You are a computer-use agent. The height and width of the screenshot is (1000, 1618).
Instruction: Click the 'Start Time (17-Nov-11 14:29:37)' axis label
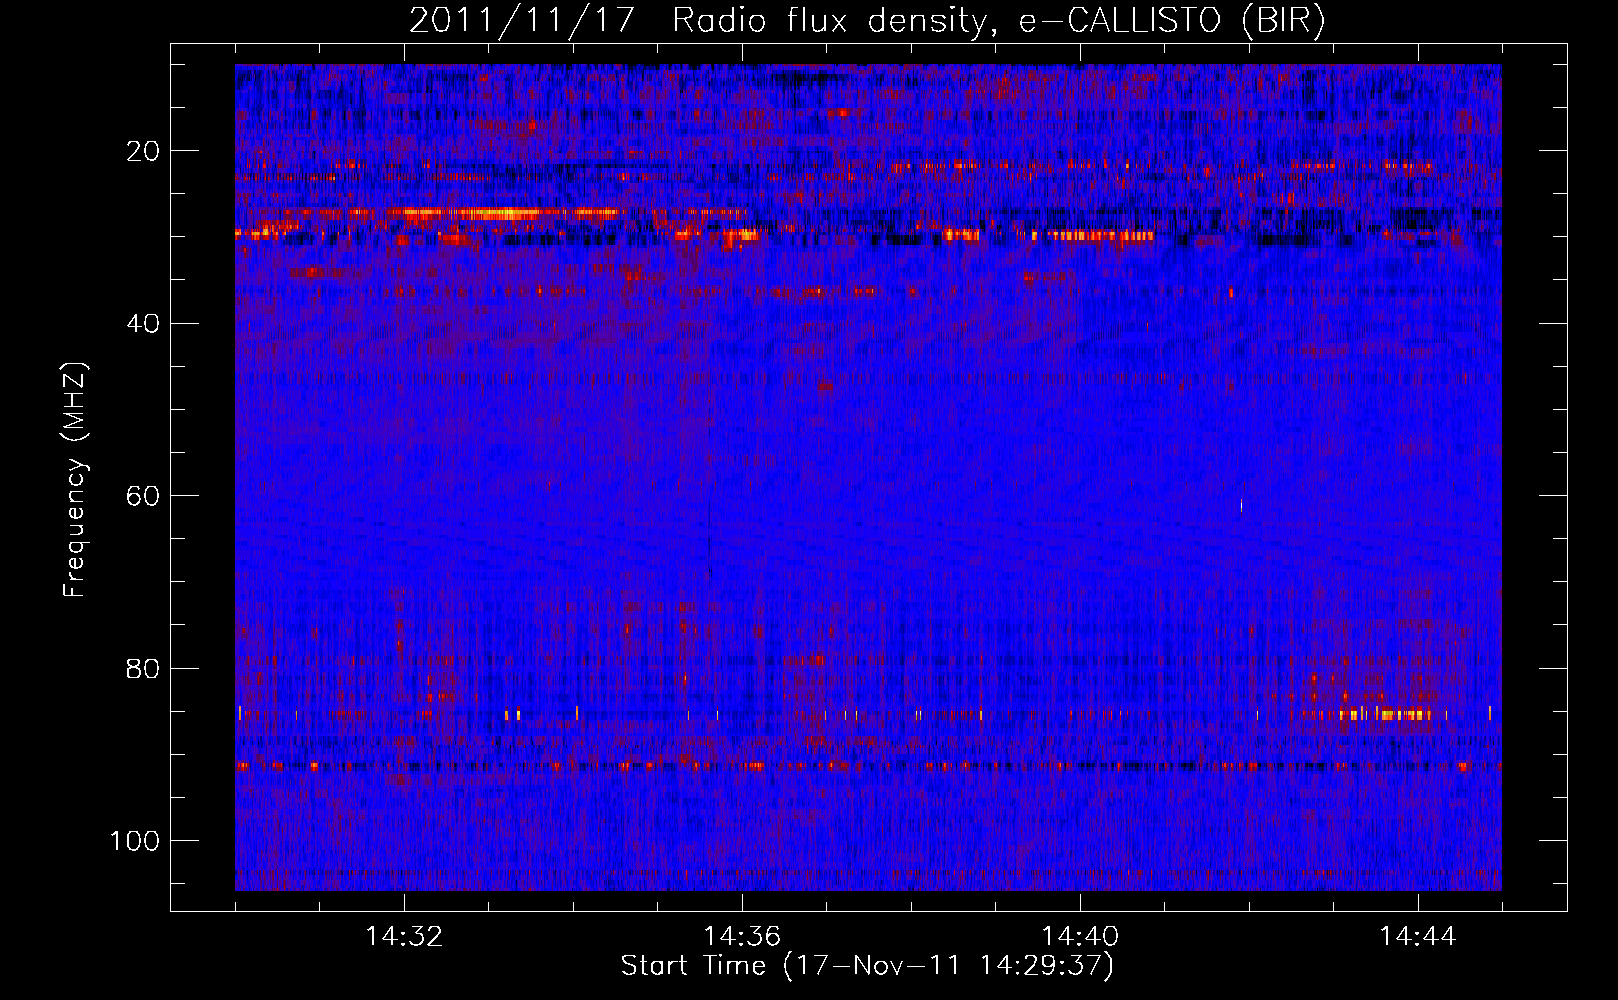point(867,966)
